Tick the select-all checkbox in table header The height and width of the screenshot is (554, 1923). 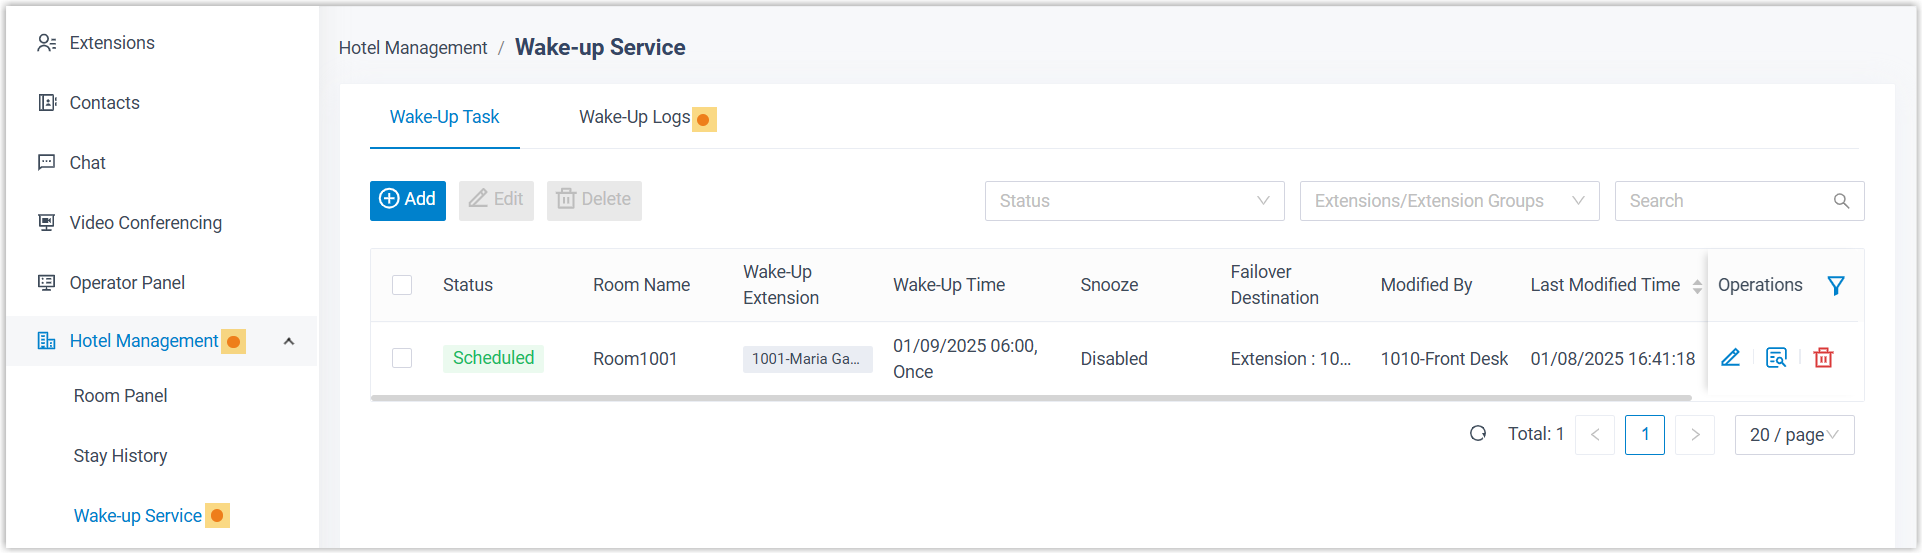tap(402, 285)
